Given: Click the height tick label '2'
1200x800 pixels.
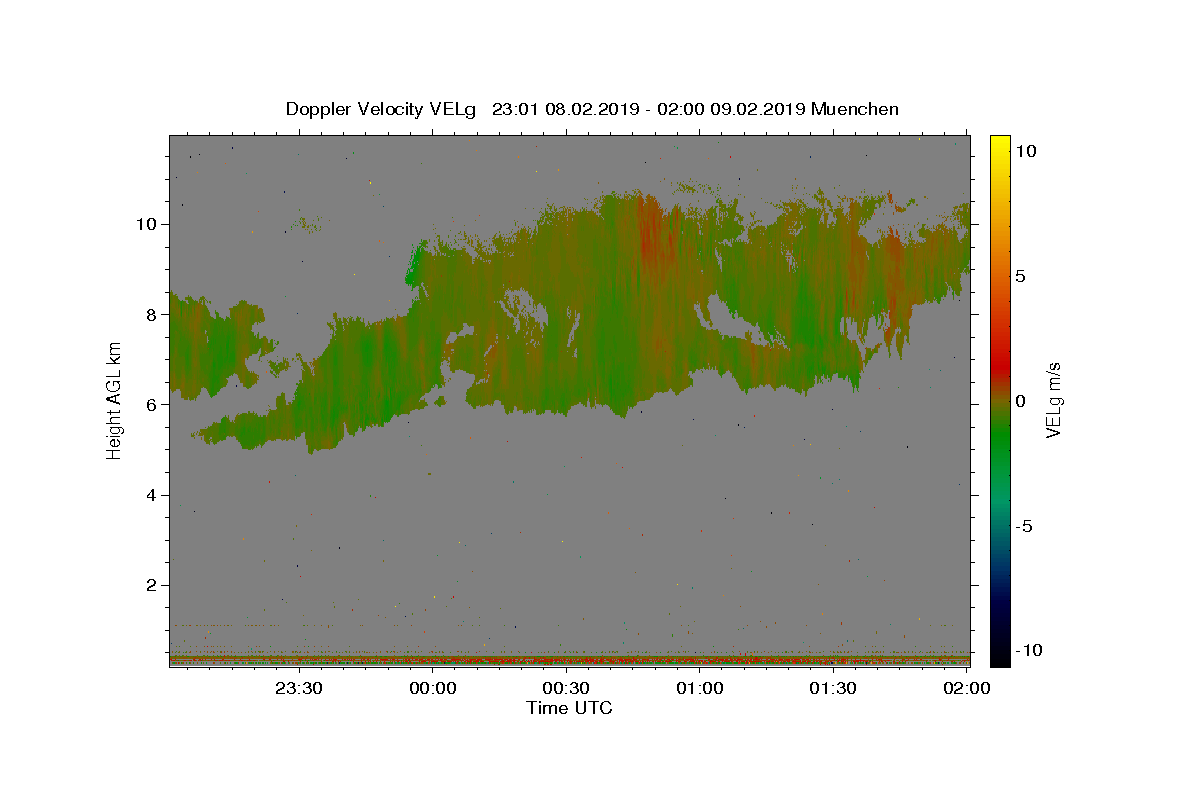Looking at the screenshot, I should point(153,585).
